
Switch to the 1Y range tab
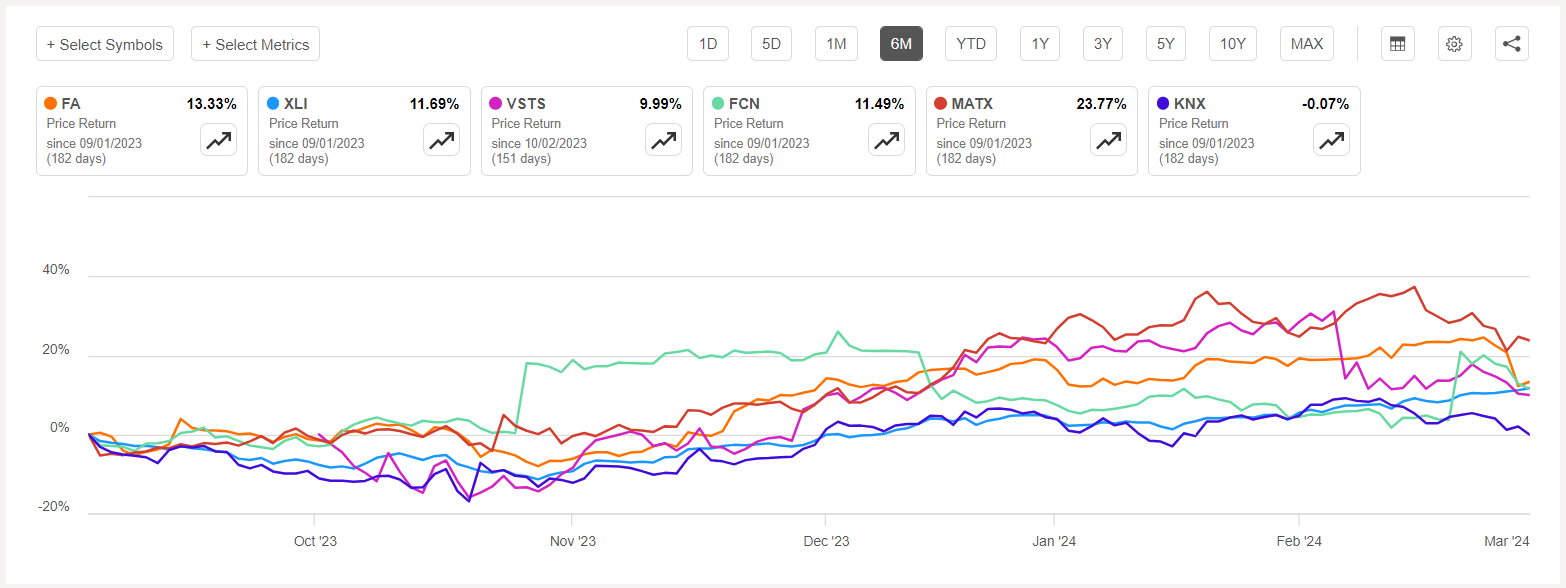1039,43
